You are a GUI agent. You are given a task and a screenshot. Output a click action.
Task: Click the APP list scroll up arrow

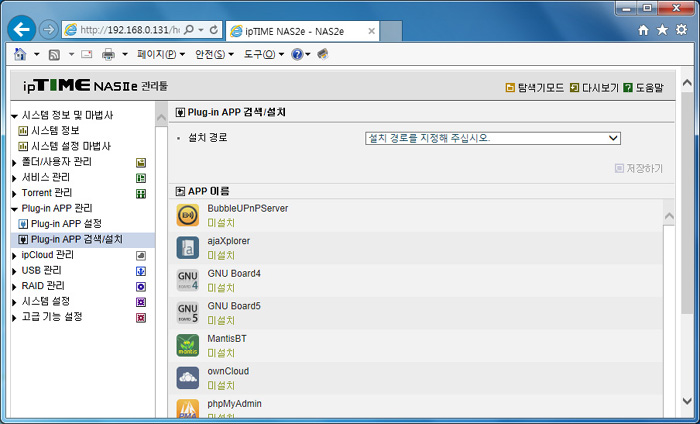(669, 216)
